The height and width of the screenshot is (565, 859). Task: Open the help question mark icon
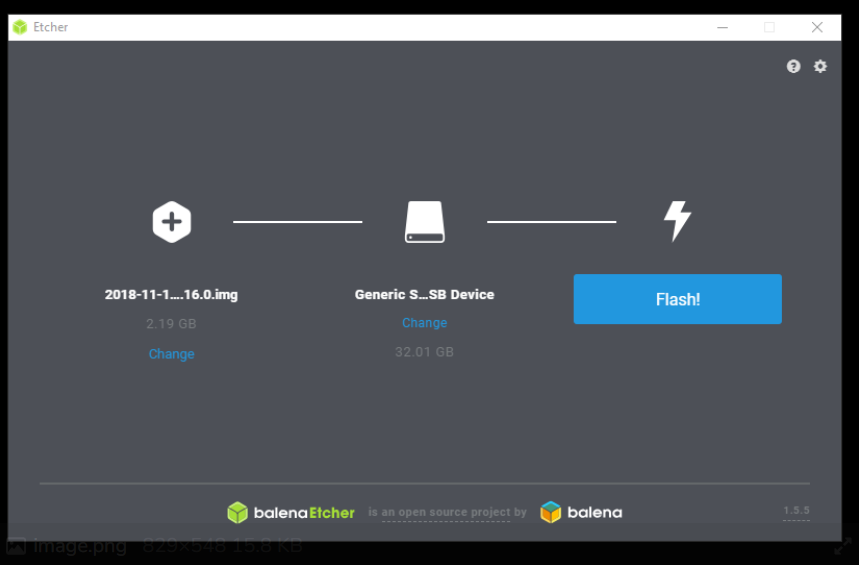coord(793,66)
